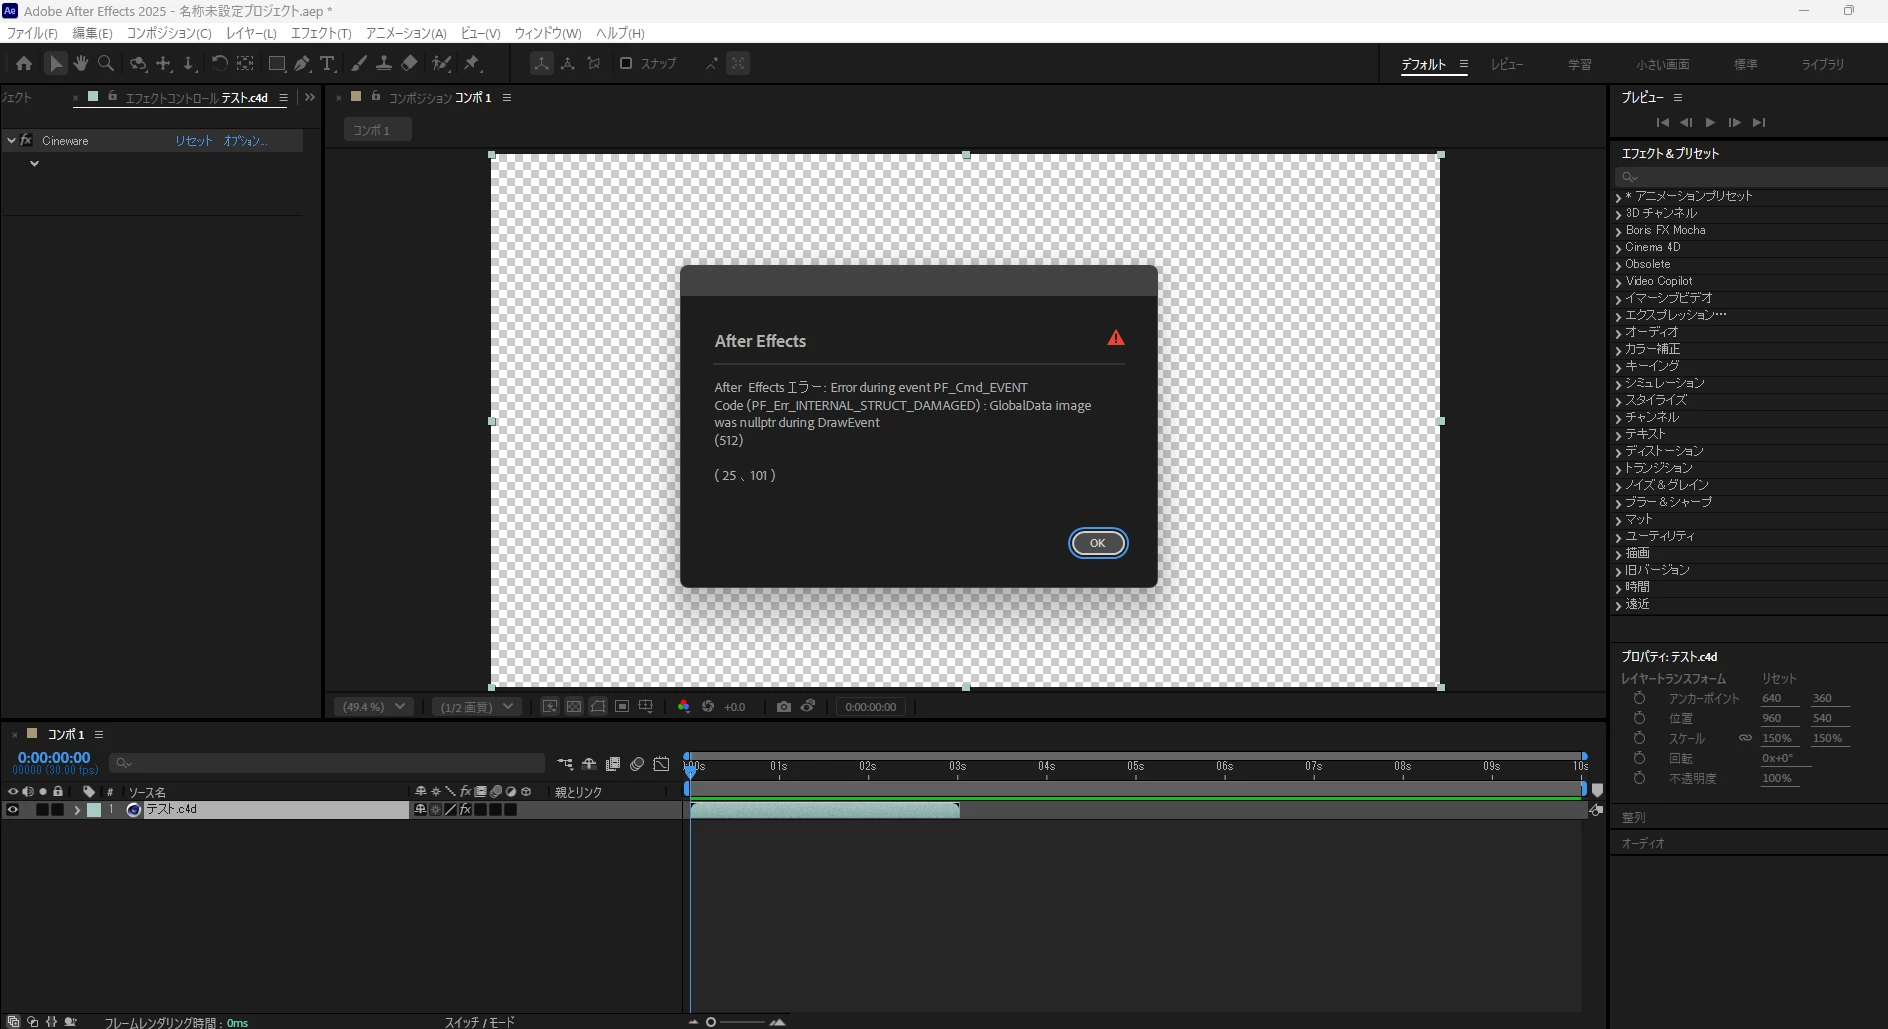Open the grid and guide options icon

coord(646,706)
